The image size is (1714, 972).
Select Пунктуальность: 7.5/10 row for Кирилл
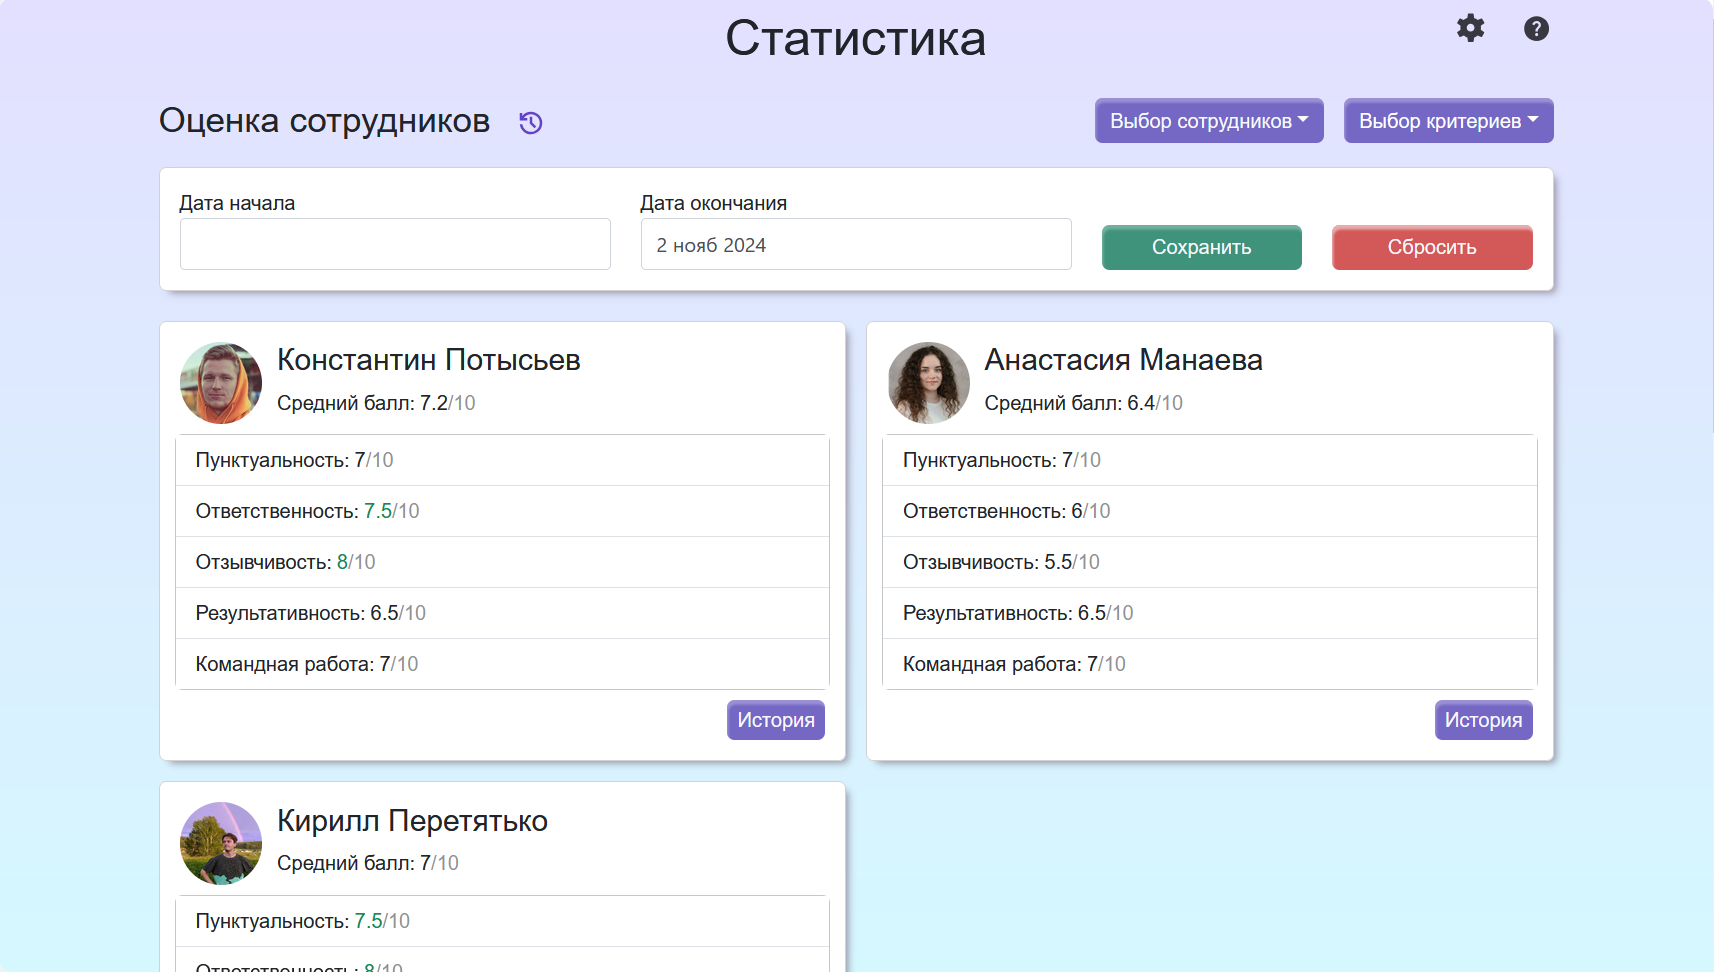click(x=502, y=921)
